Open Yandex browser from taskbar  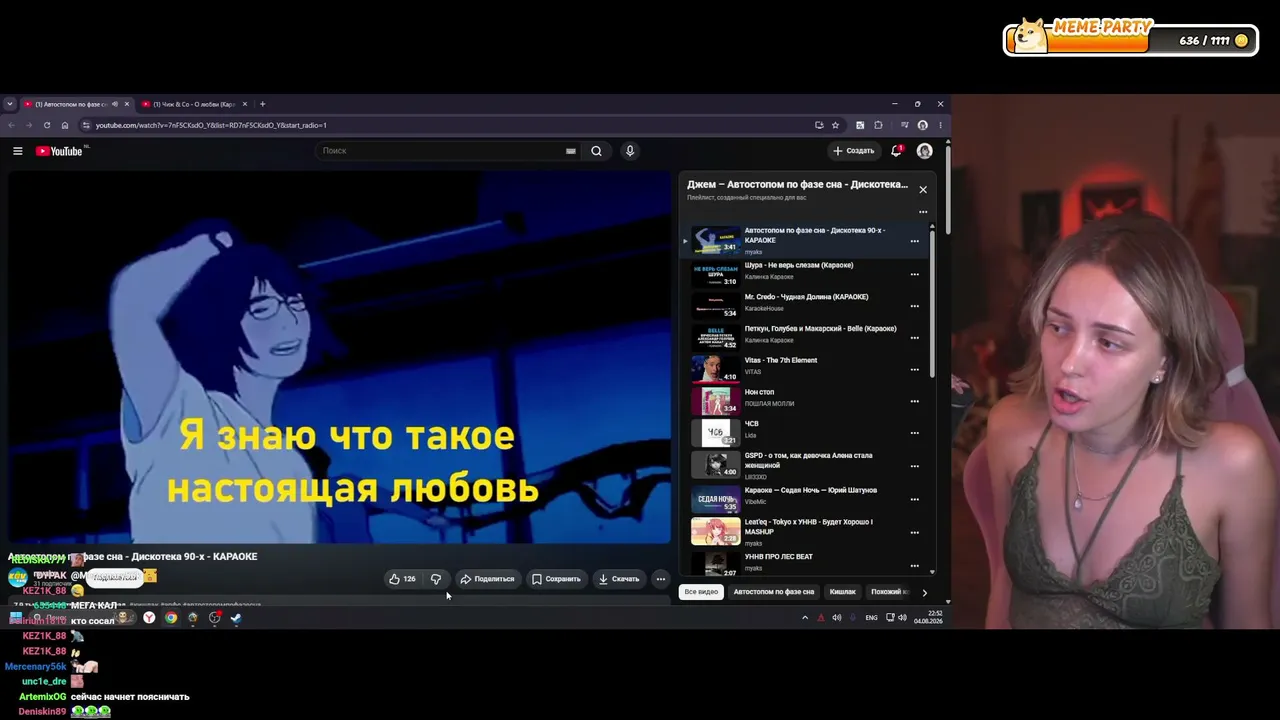pos(149,618)
